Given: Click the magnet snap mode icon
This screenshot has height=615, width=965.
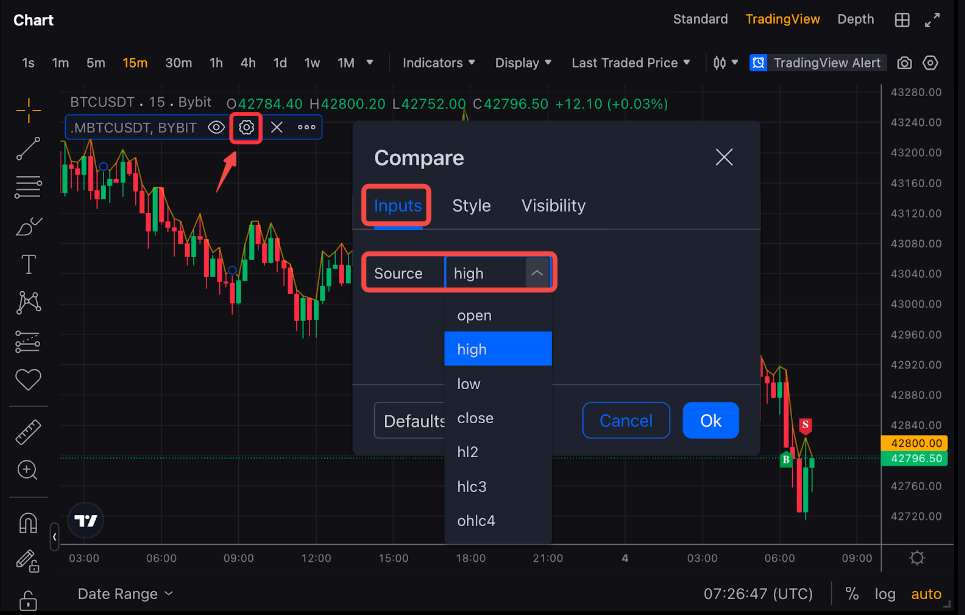Looking at the screenshot, I should pyautogui.click(x=28, y=523).
